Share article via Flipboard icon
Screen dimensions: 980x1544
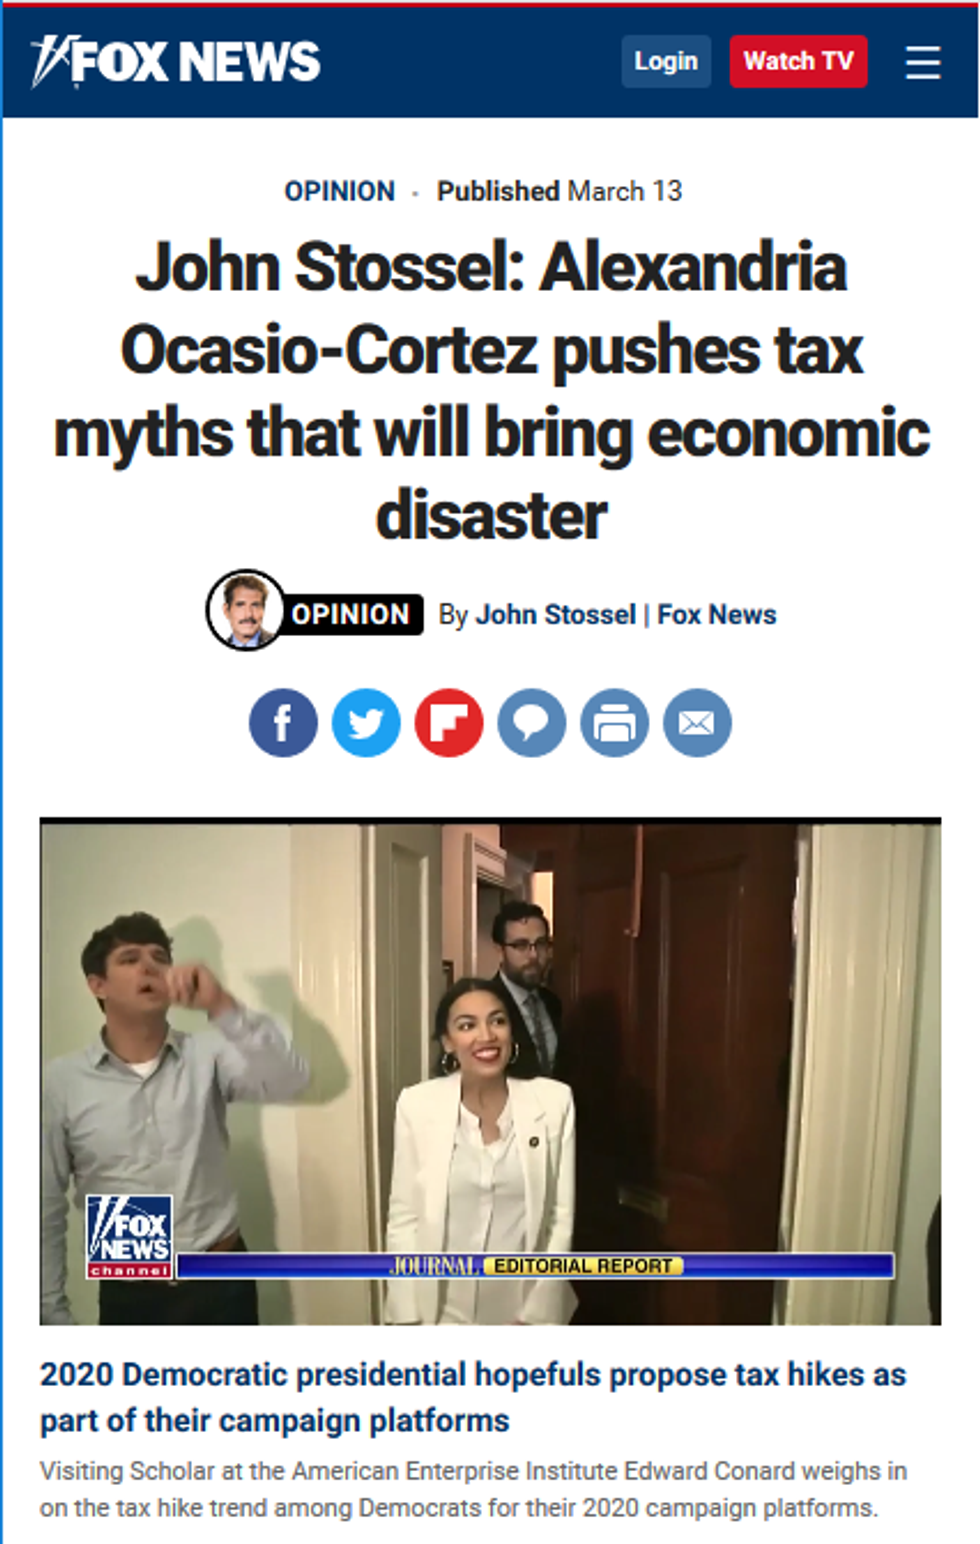pyautogui.click(x=449, y=722)
